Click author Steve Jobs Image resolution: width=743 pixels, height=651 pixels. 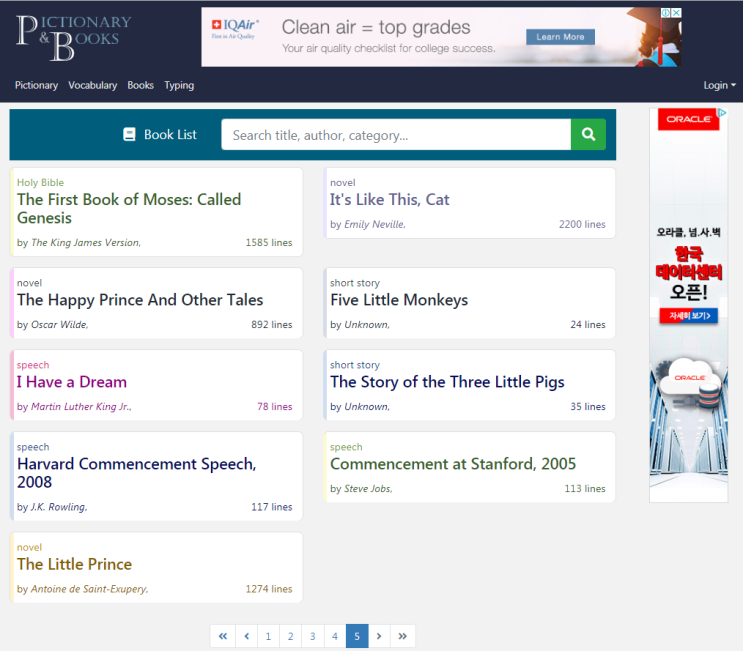pos(368,488)
